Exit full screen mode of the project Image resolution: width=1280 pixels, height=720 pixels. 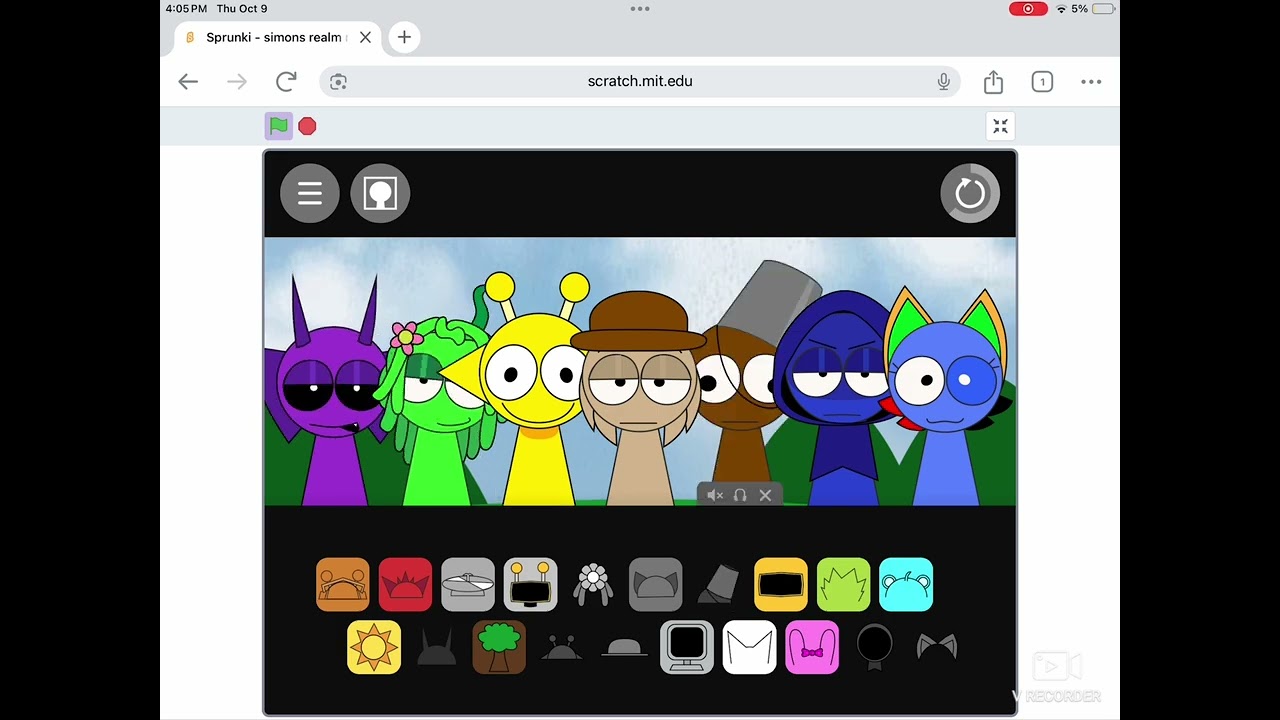coord(1000,126)
